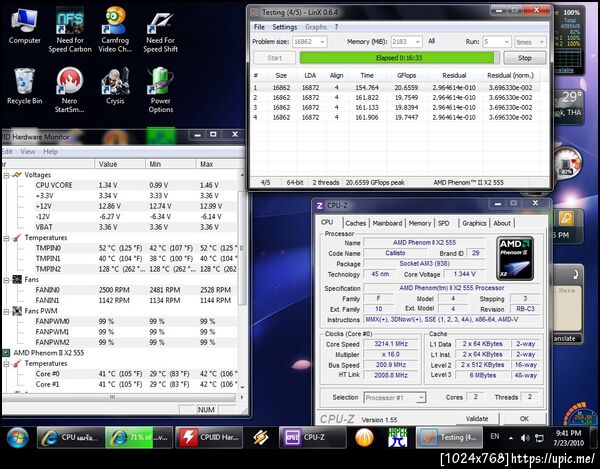600x469 pixels.
Task: Click the All memory button in LinX
Action: point(431,41)
